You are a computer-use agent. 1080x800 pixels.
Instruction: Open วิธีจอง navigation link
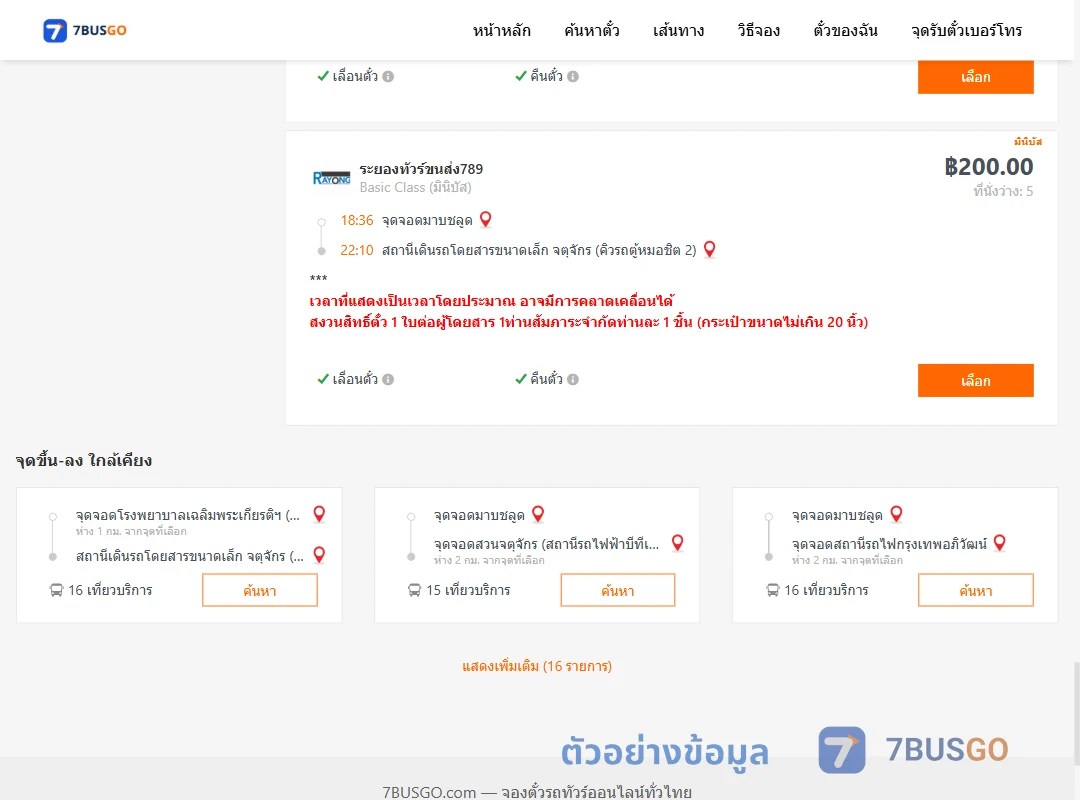pyautogui.click(x=758, y=30)
